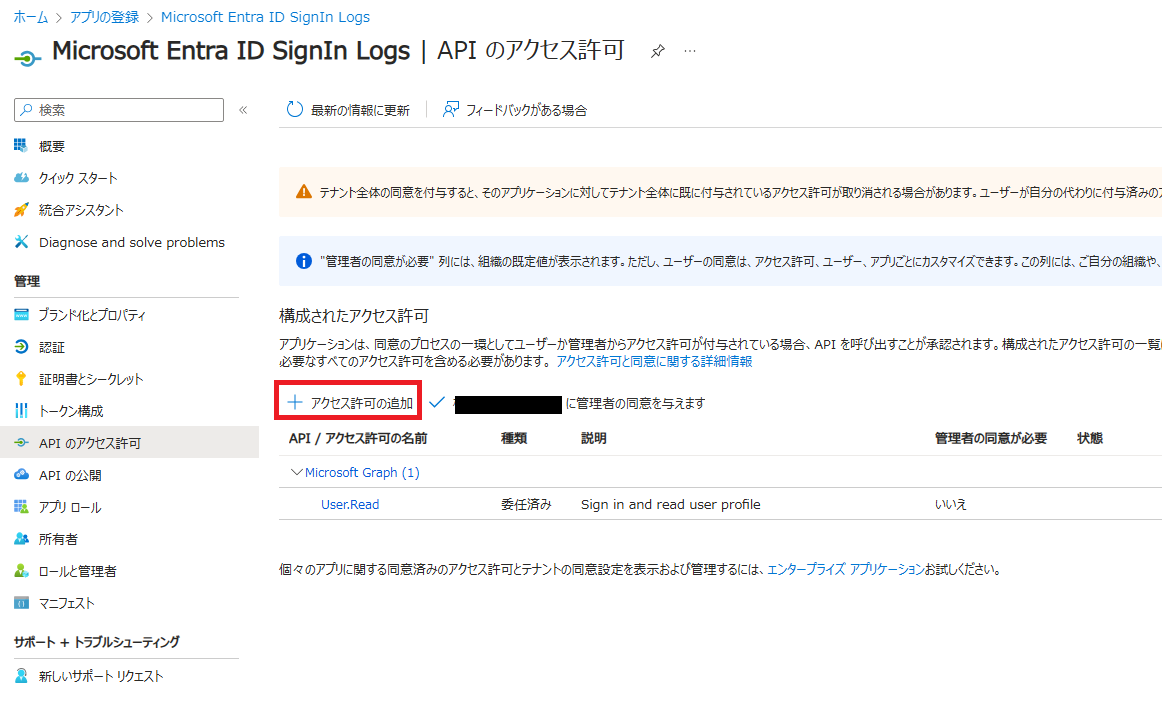Image resolution: width=1162 pixels, height=707 pixels.
Task: Grant admin consent checkmark icon
Action: click(436, 402)
